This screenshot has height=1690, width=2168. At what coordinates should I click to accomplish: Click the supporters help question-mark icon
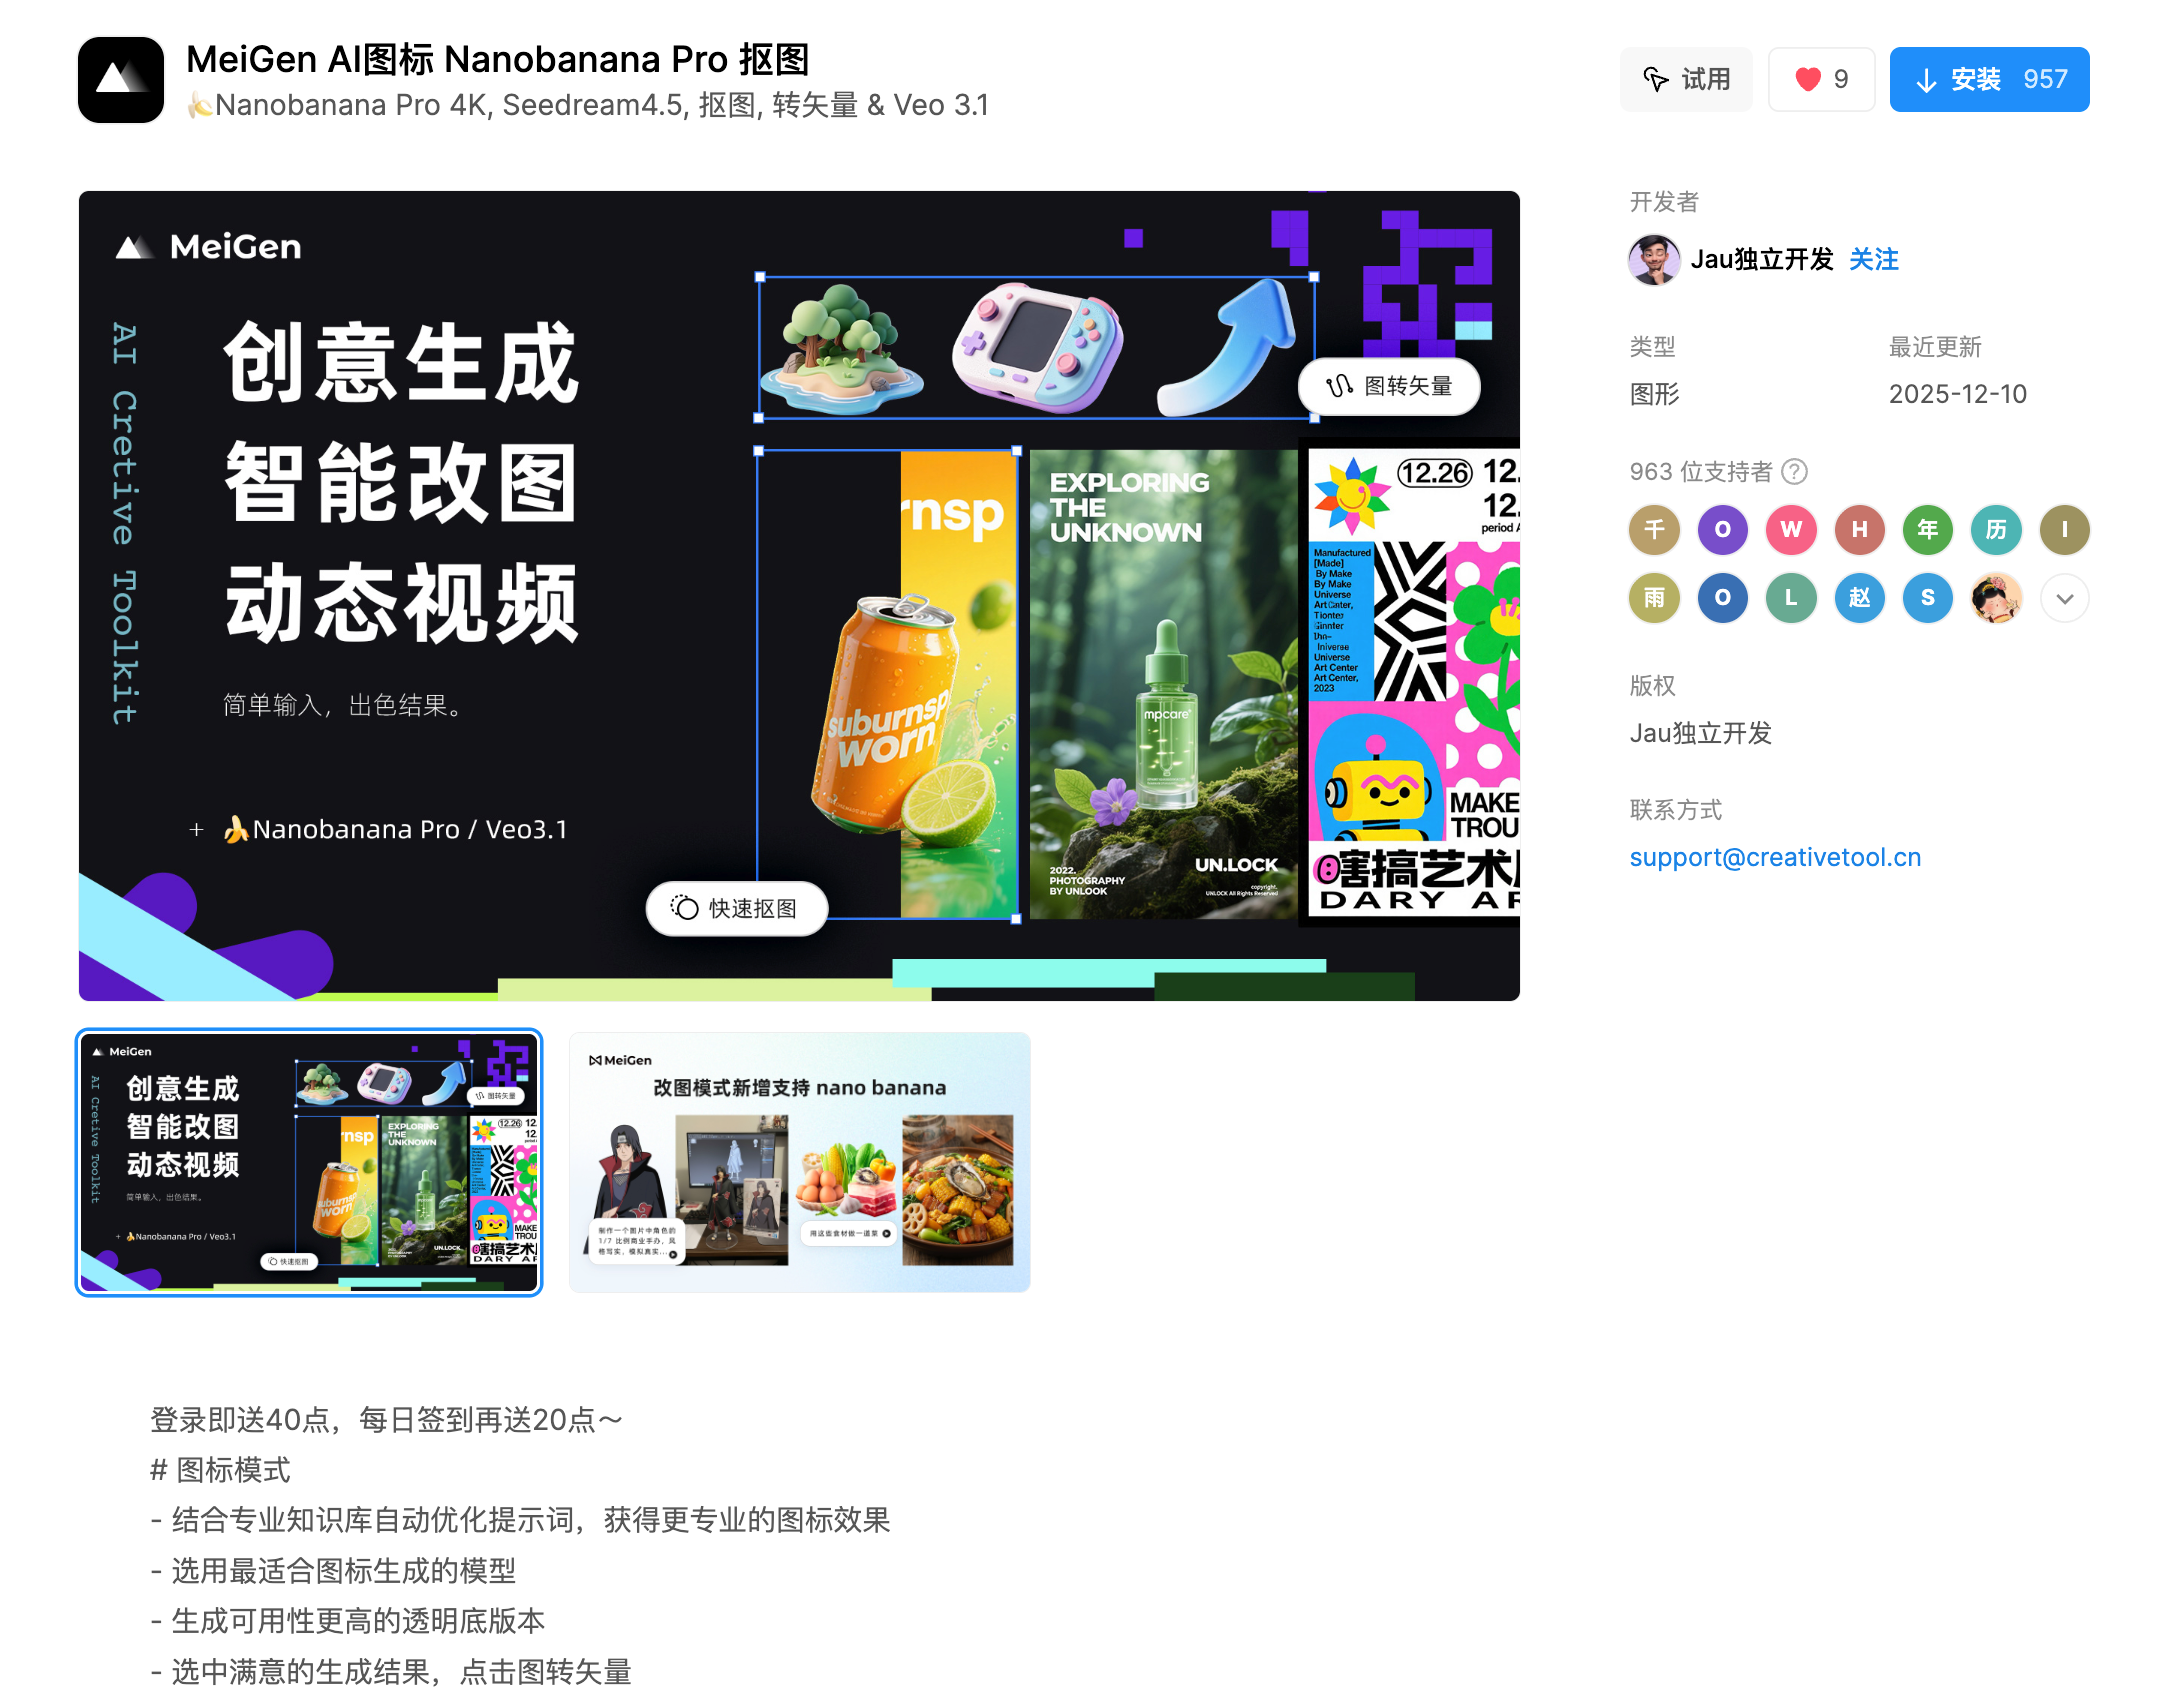click(1795, 471)
